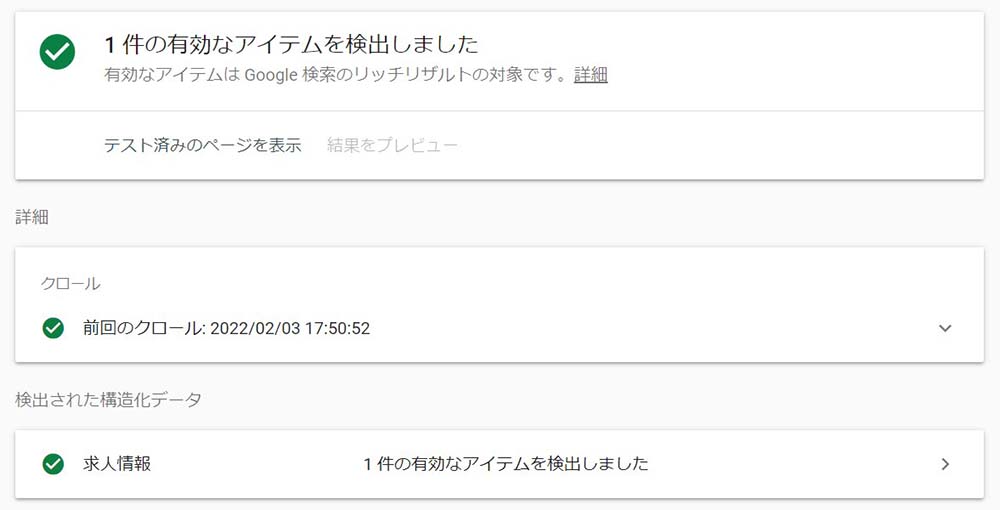The image size is (1000, 510).
Task: Click the 詳細 section heading
Action: click(x=32, y=218)
